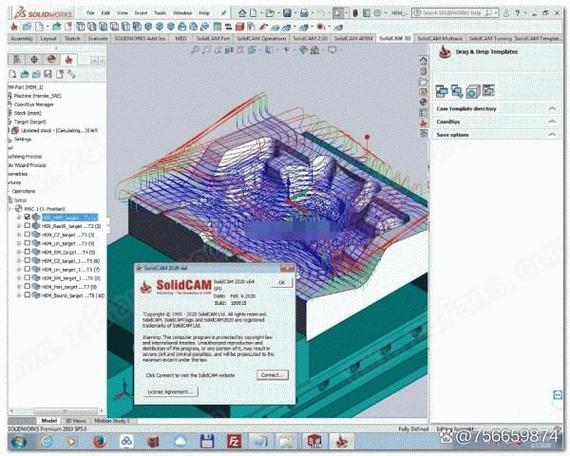Viewport: 570px width, 456px height.
Task: Check the HSM_Bound_target operation checkbox
Action: 27,295
